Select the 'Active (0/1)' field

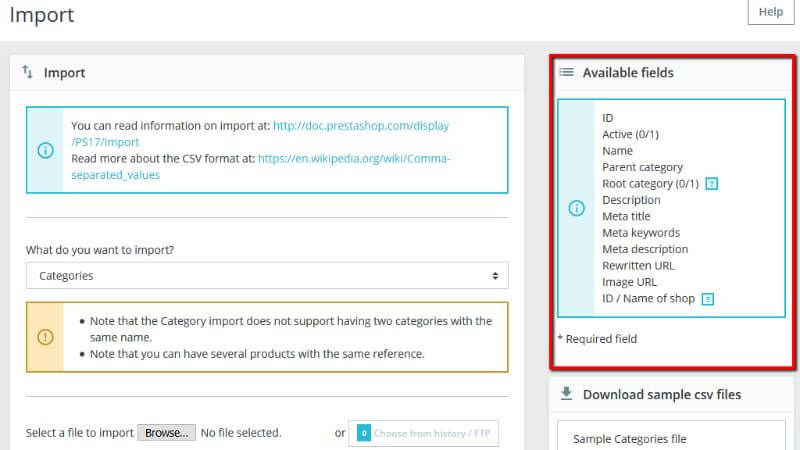[x=630, y=134]
